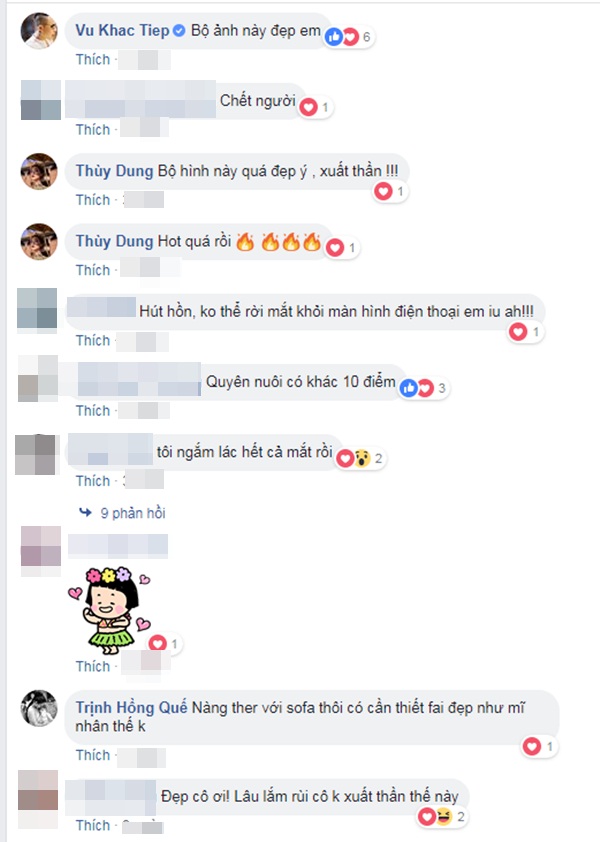Open heart reaction on the sticker comment
The height and width of the screenshot is (842, 600).
tap(165, 644)
